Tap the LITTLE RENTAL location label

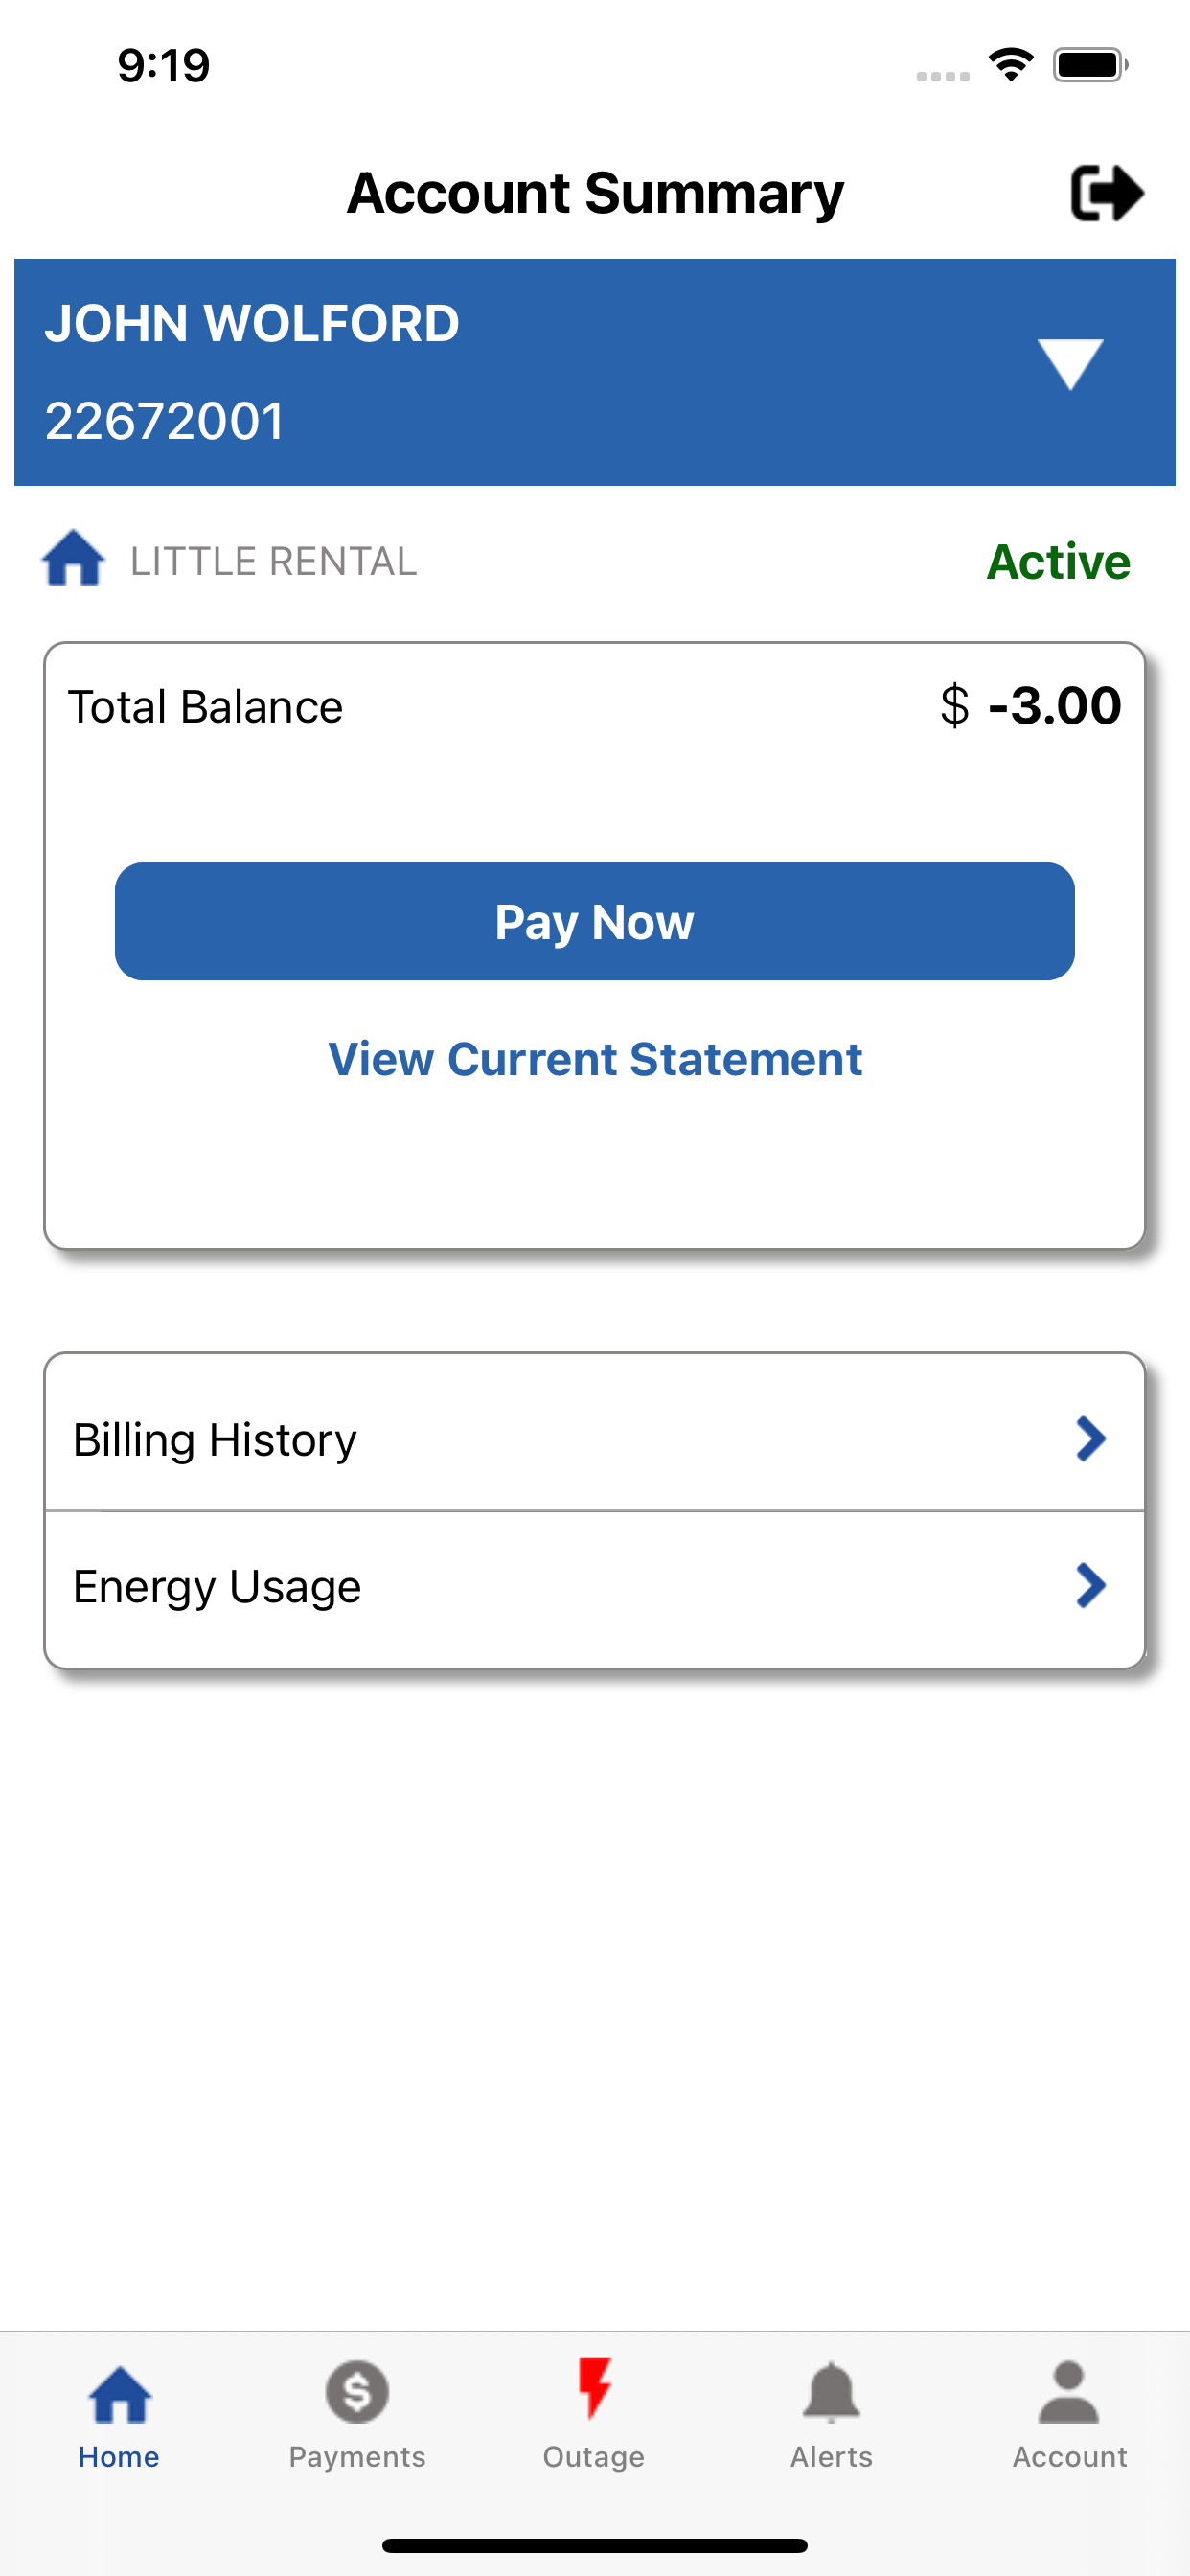pos(274,561)
